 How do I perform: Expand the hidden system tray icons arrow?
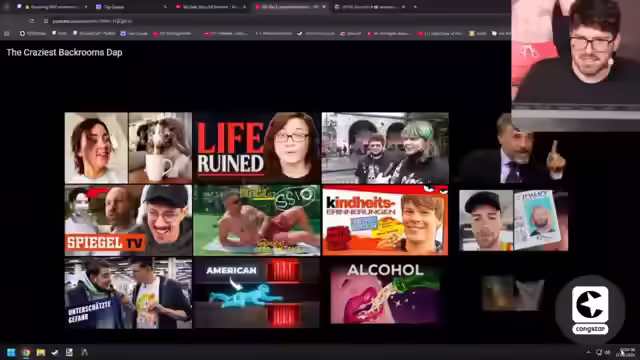pyautogui.click(x=588, y=352)
